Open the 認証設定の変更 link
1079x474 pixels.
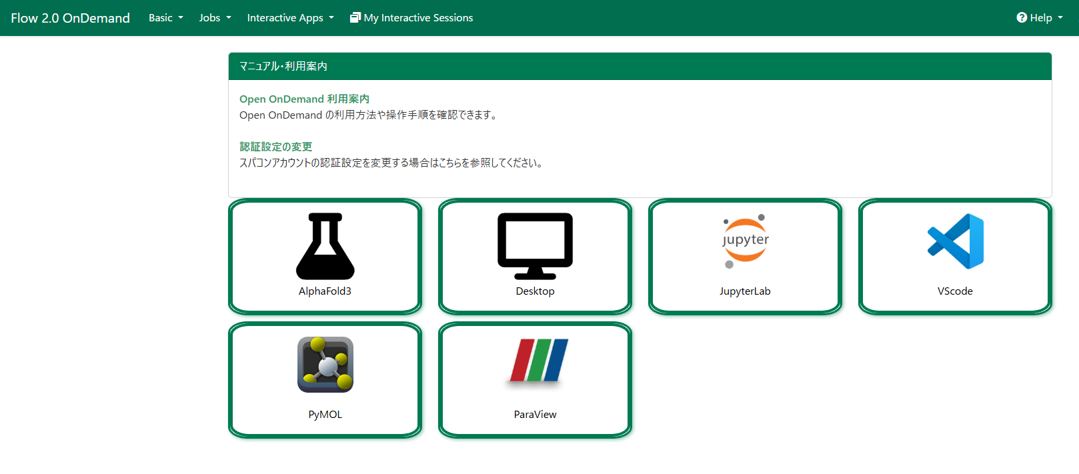coord(276,147)
